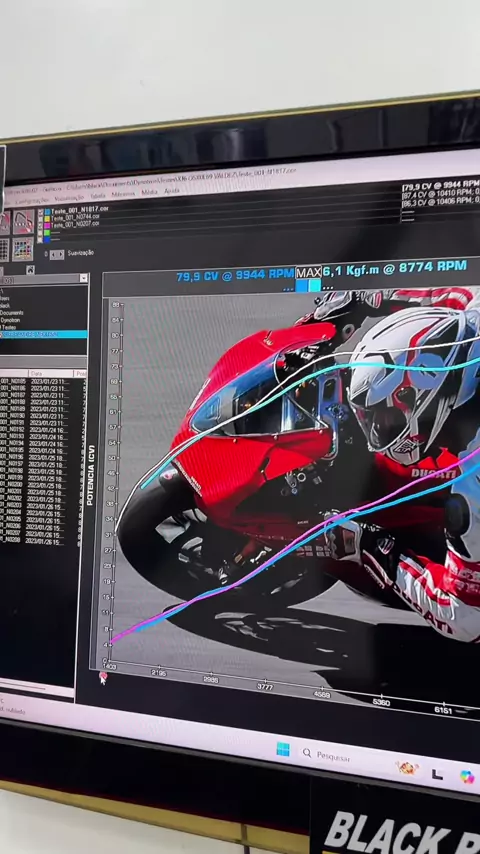Select the highlighted cyan folder row

[44, 334]
